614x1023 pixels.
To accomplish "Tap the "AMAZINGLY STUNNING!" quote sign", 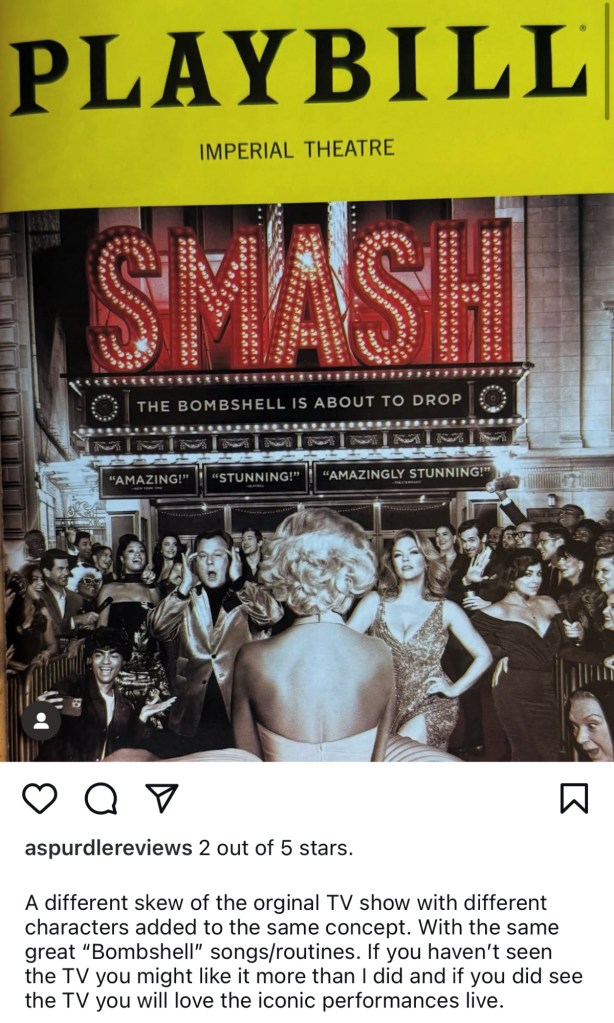I will 405,475.
